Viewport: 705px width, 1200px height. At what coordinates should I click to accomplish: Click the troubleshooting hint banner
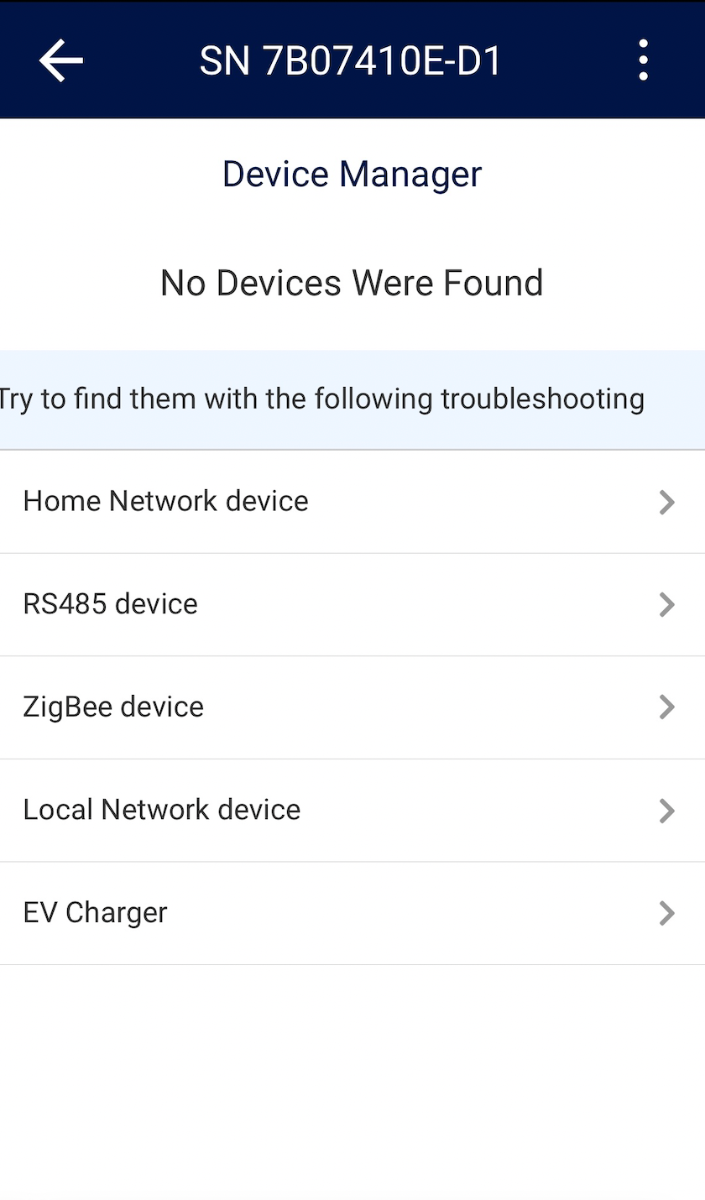(x=352, y=400)
